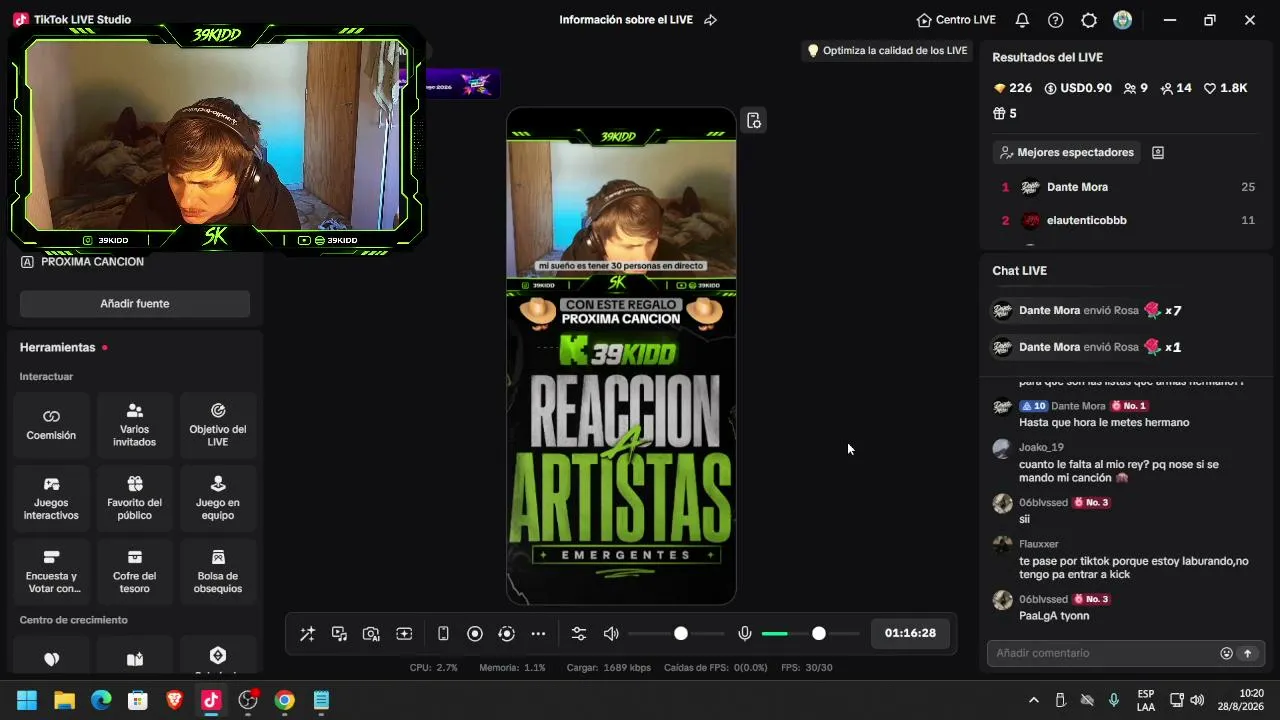
Task: Select top viewer Dante Mora
Action: click(x=1077, y=187)
